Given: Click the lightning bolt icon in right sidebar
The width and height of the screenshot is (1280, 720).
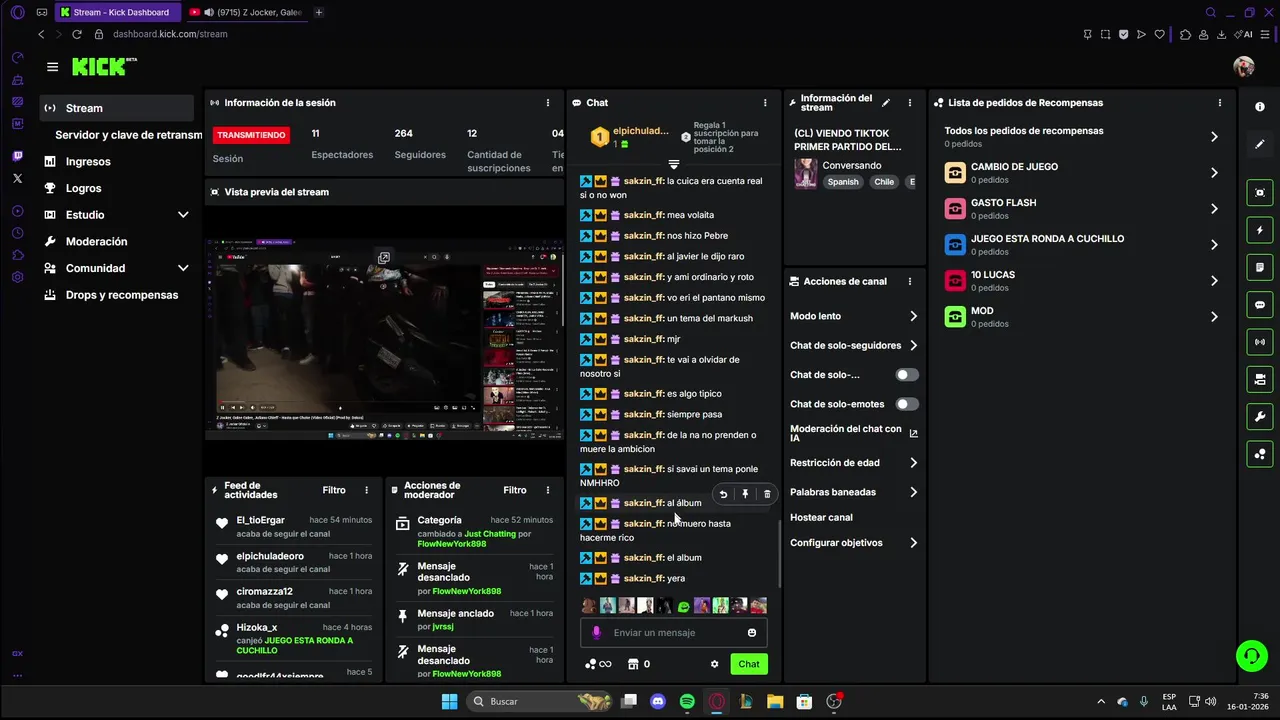Looking at the screenshot, I should [x=1260, y=230].
